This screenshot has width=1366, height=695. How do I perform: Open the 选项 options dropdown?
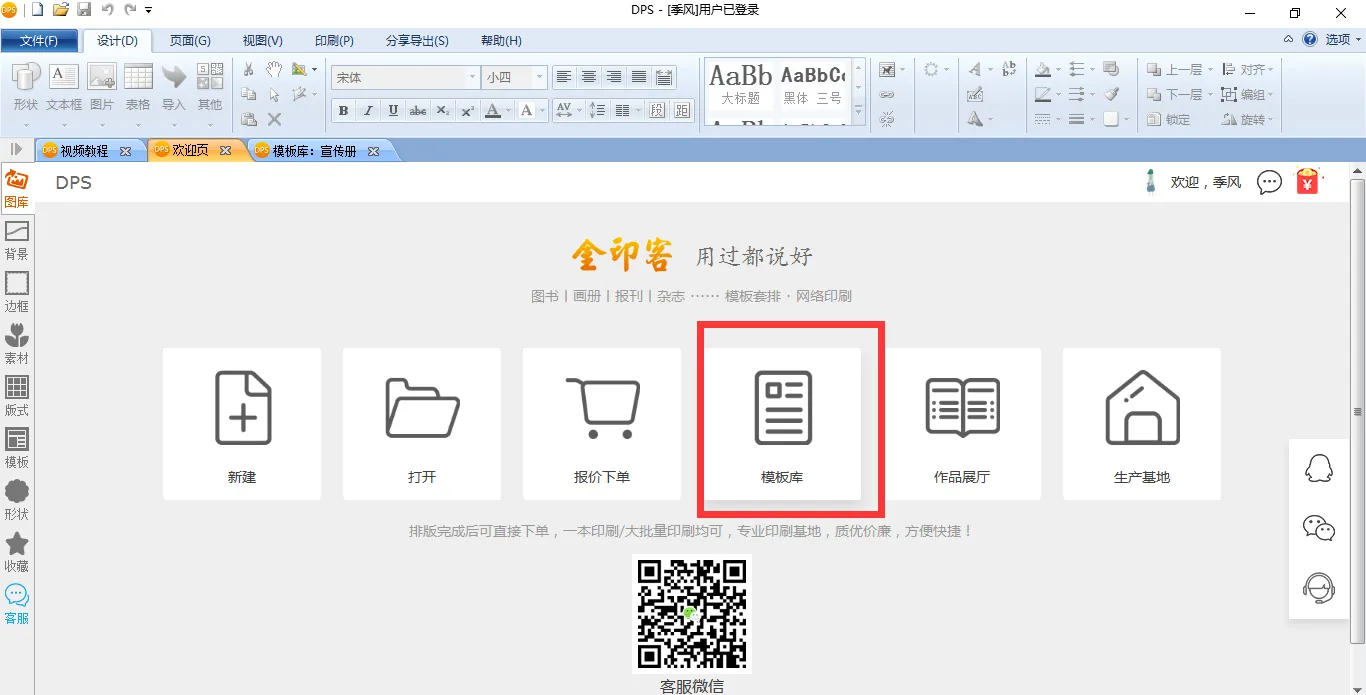1343,40
